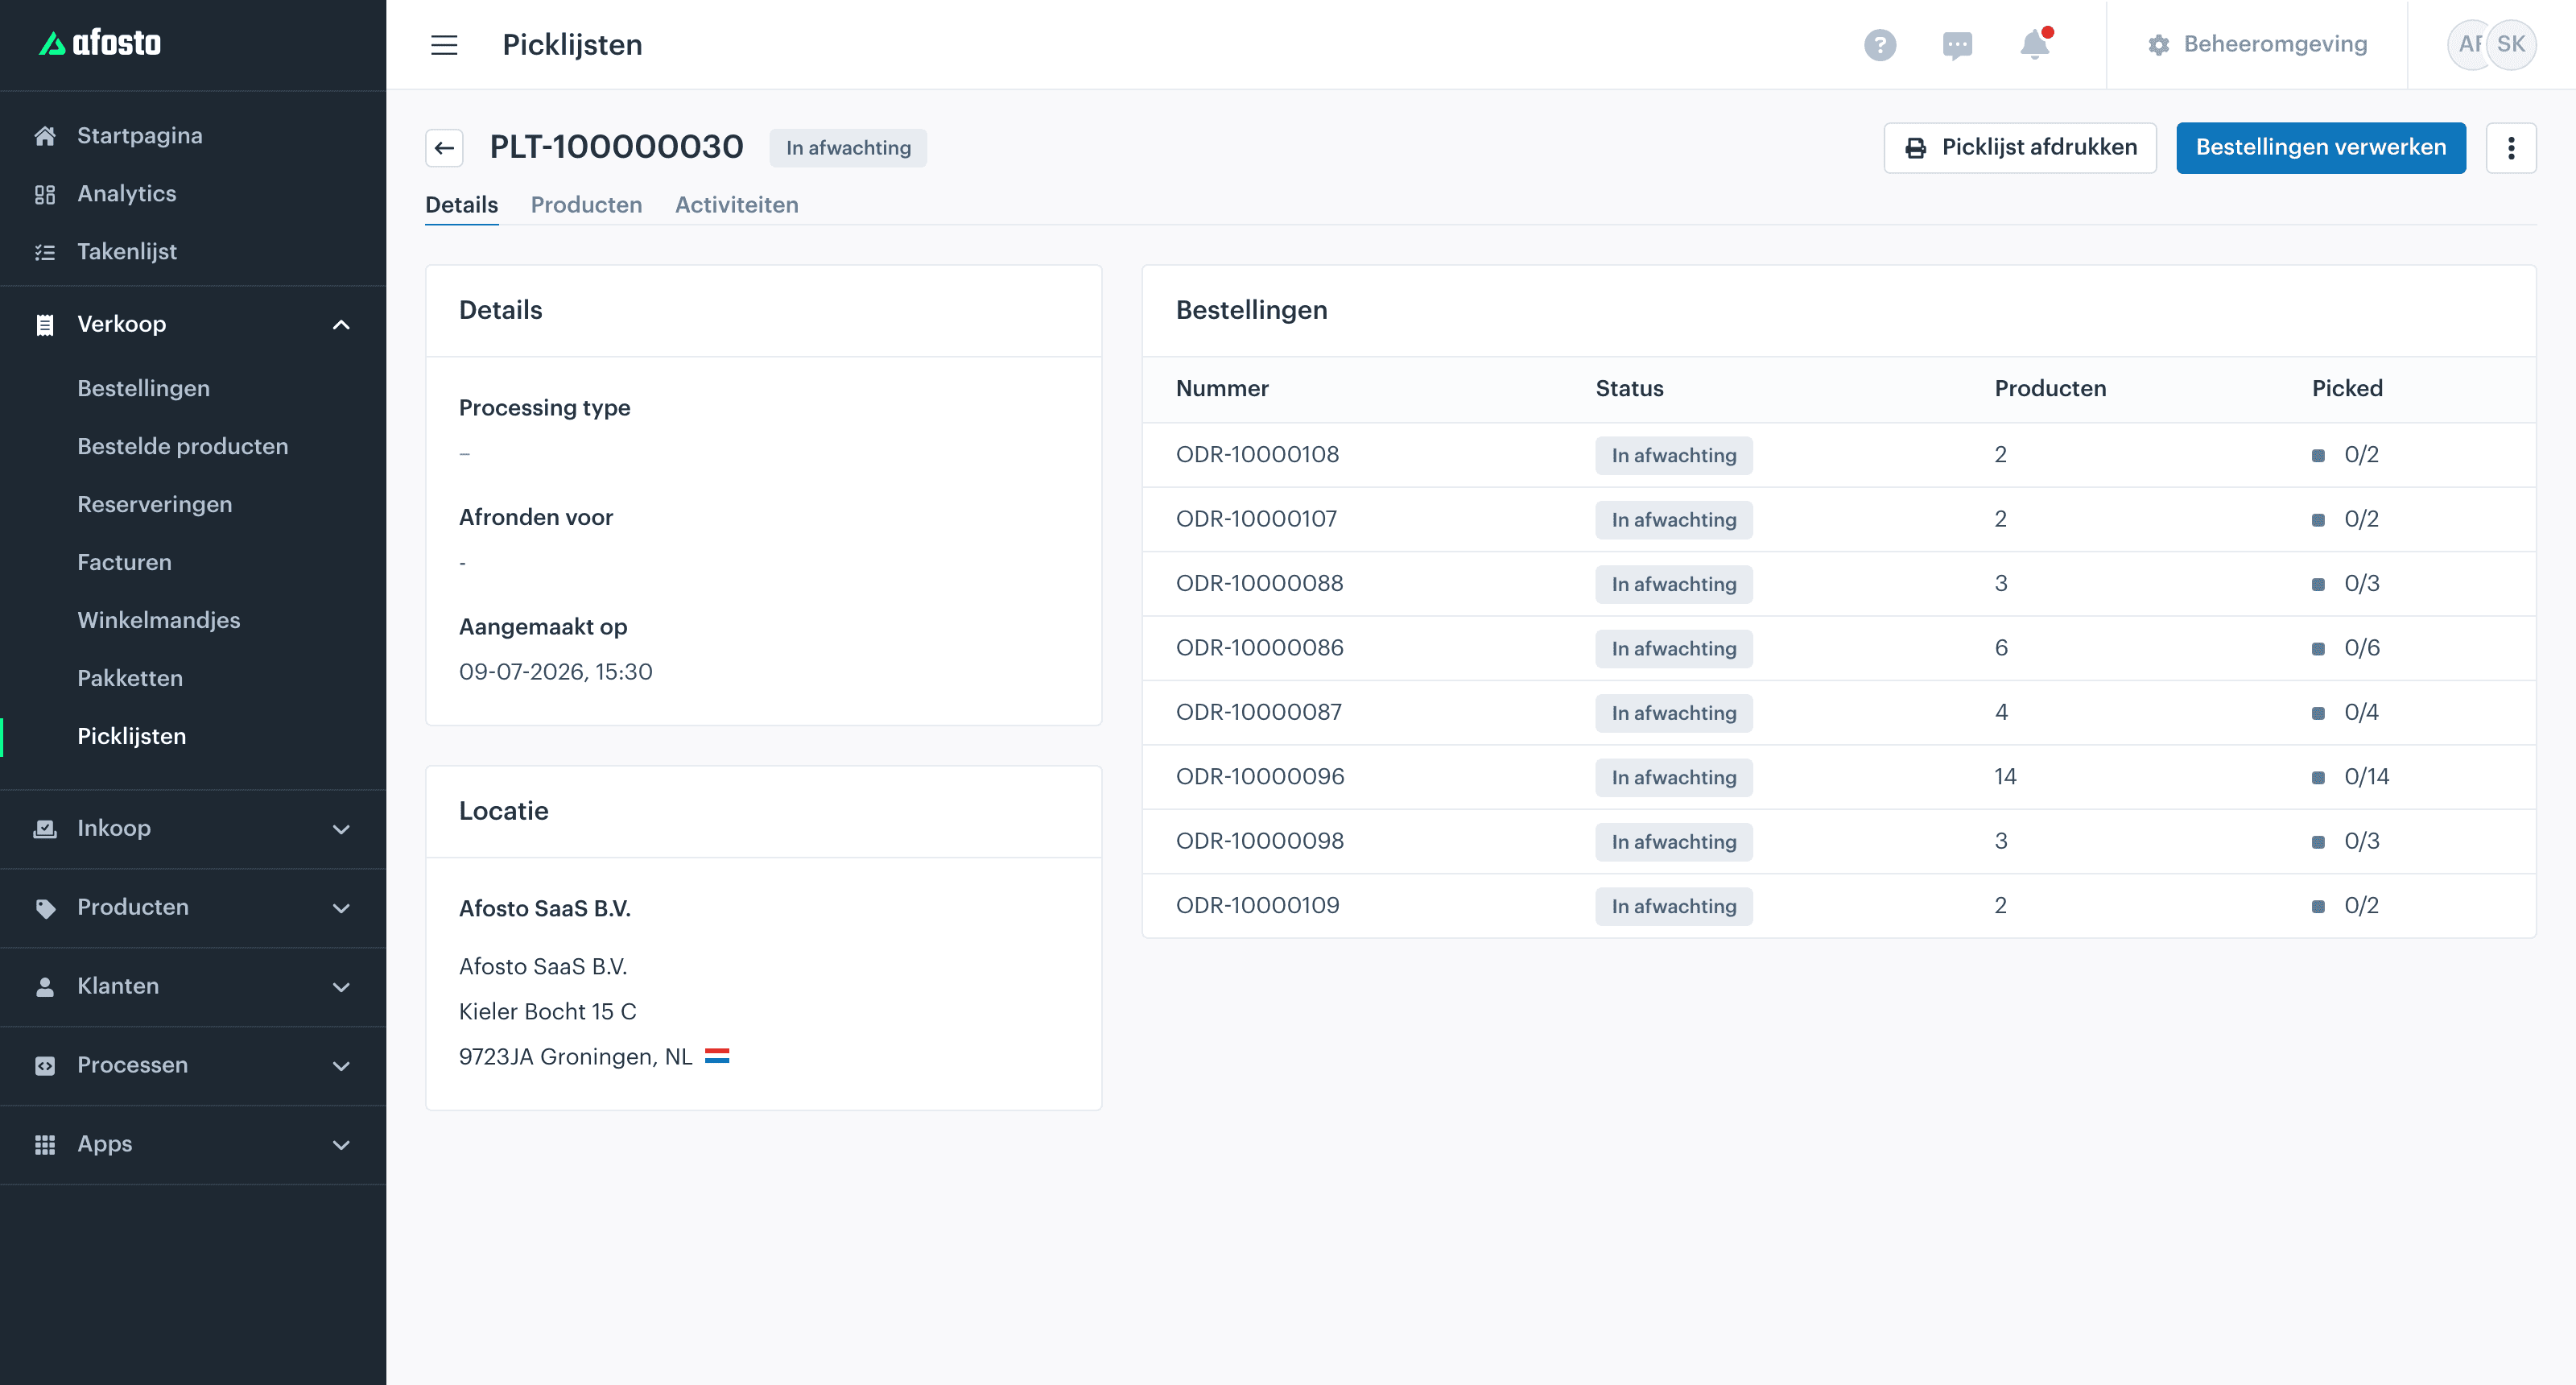The width and height of the screenshot is (2576, 1385).
Task: Click the afosto logo
Action: (x=100, y=43)
